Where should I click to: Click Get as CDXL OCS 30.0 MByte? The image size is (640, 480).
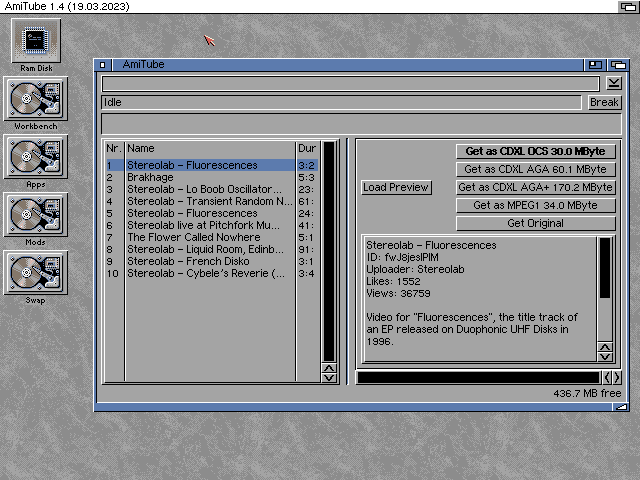(x=536, y=151)
